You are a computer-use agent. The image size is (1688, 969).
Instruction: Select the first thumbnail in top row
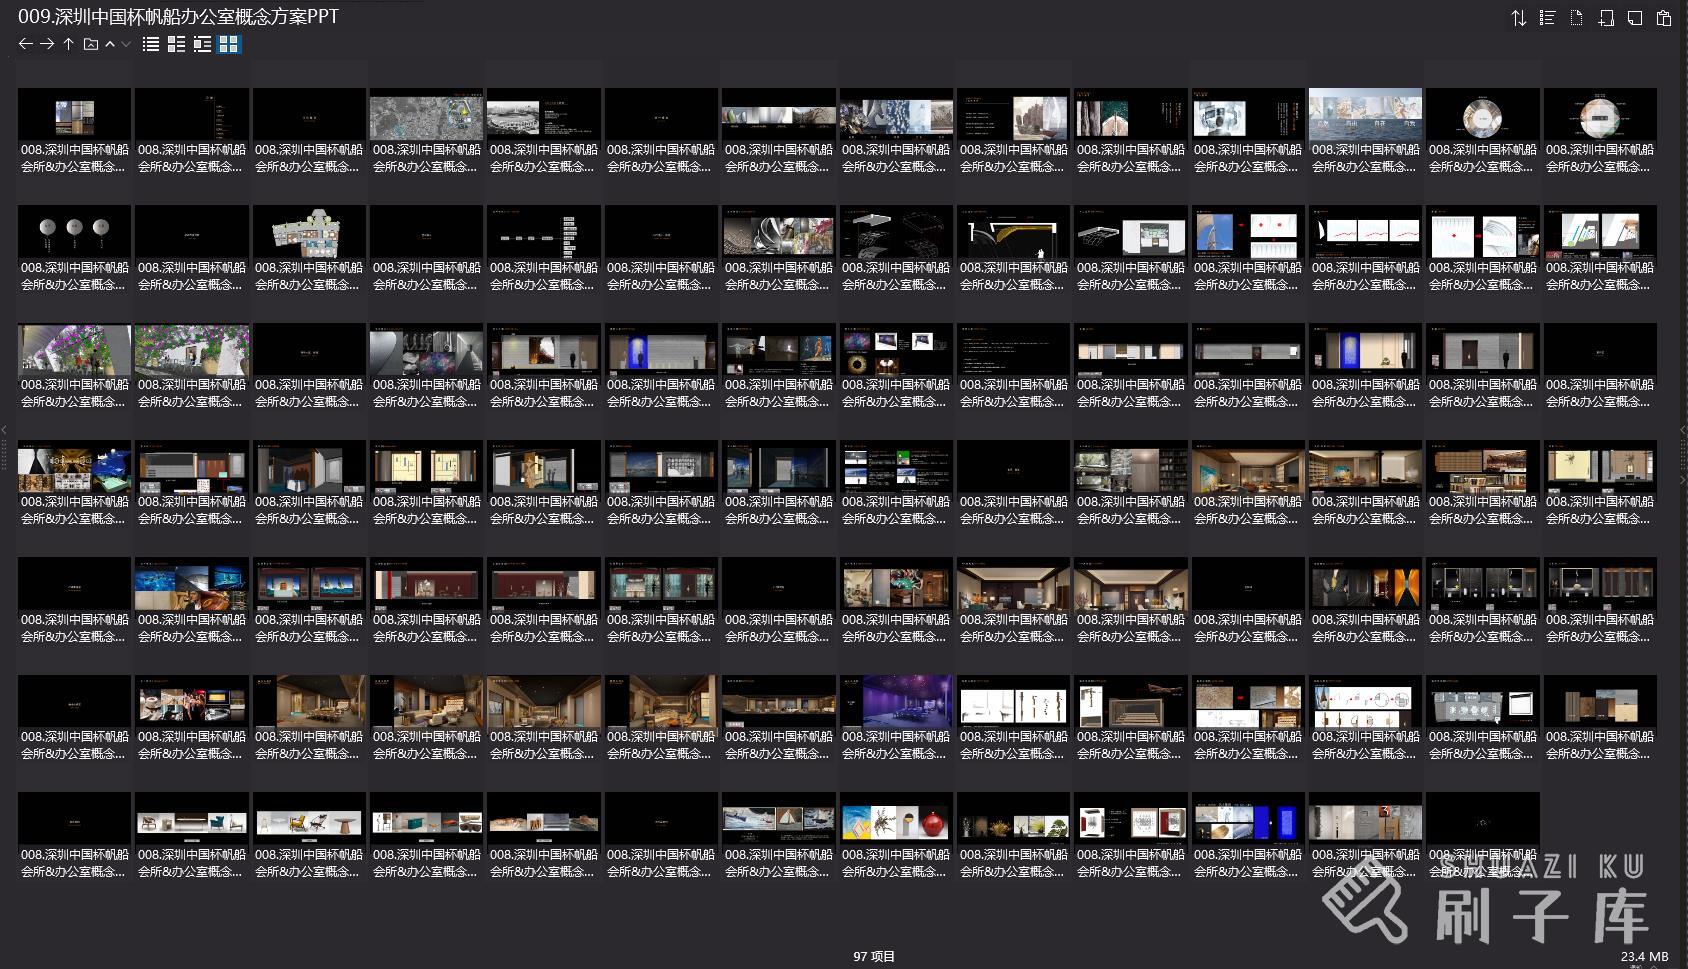[74, 114]
